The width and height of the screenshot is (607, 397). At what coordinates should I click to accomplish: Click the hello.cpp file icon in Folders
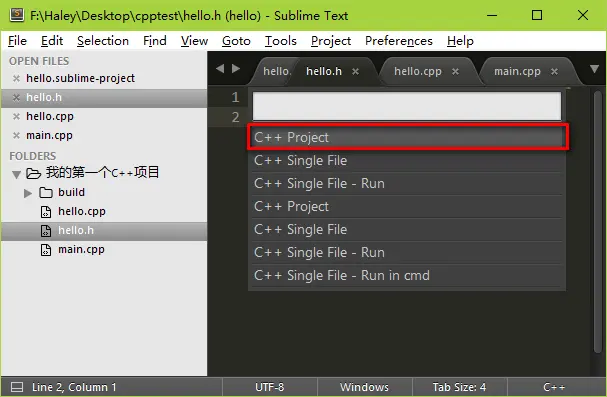(46, 212)
